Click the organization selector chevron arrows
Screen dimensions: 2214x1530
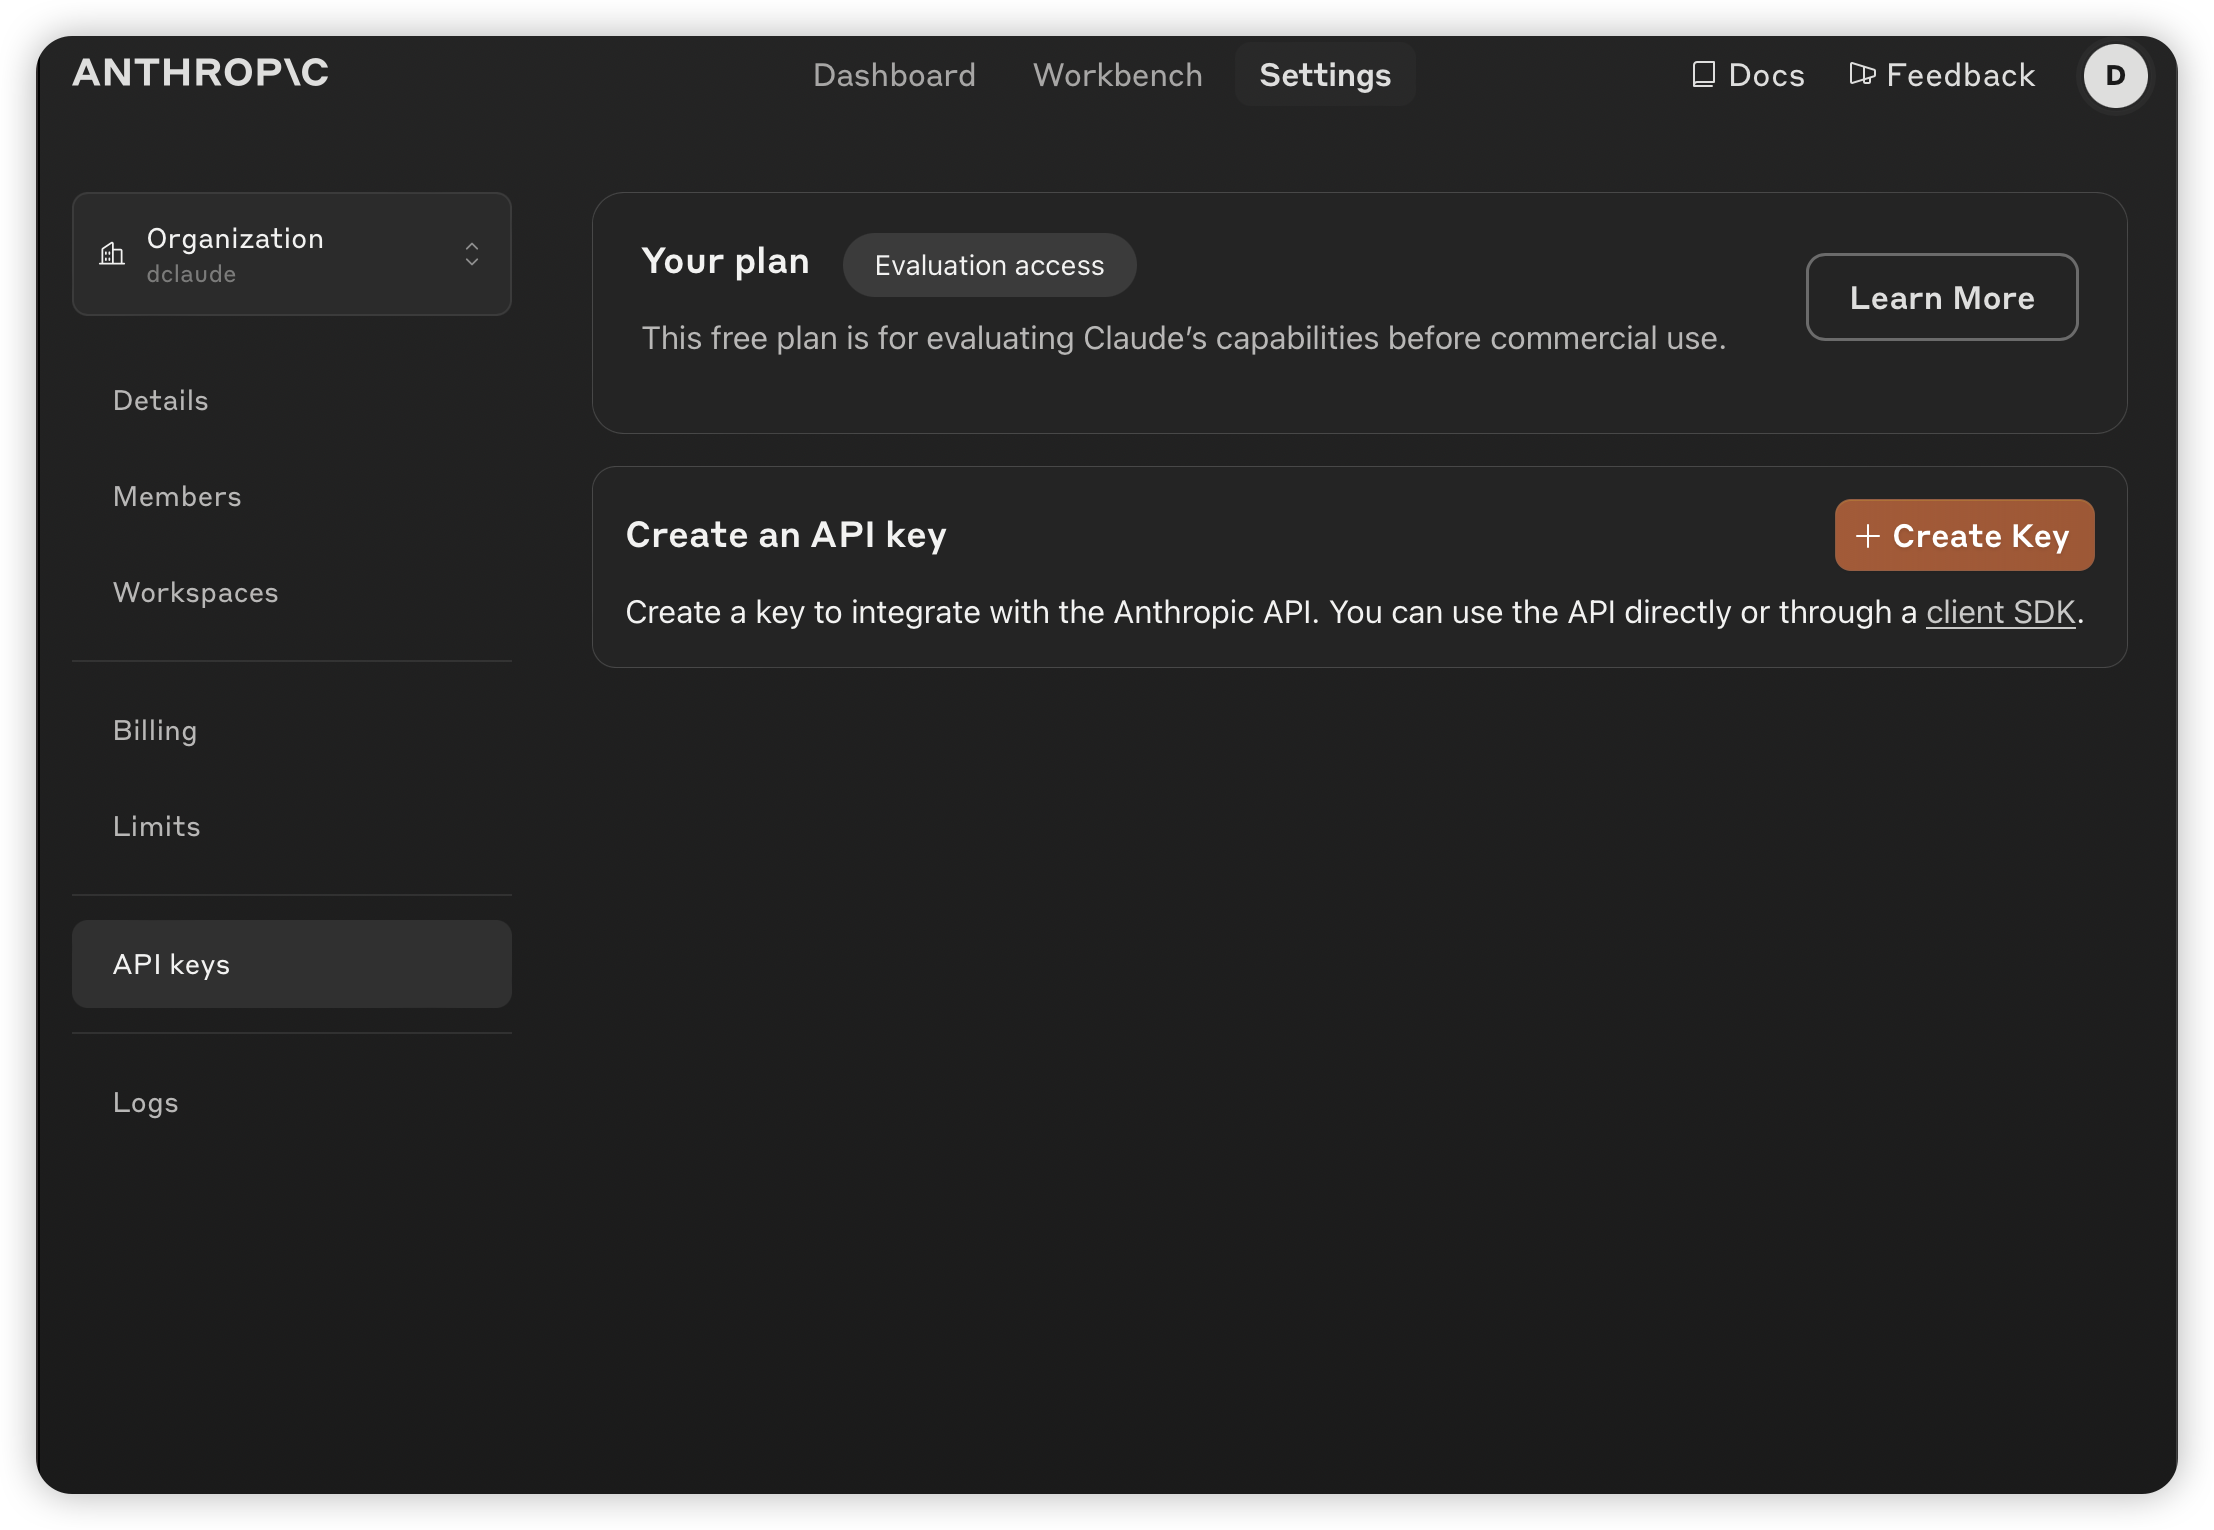472,254
